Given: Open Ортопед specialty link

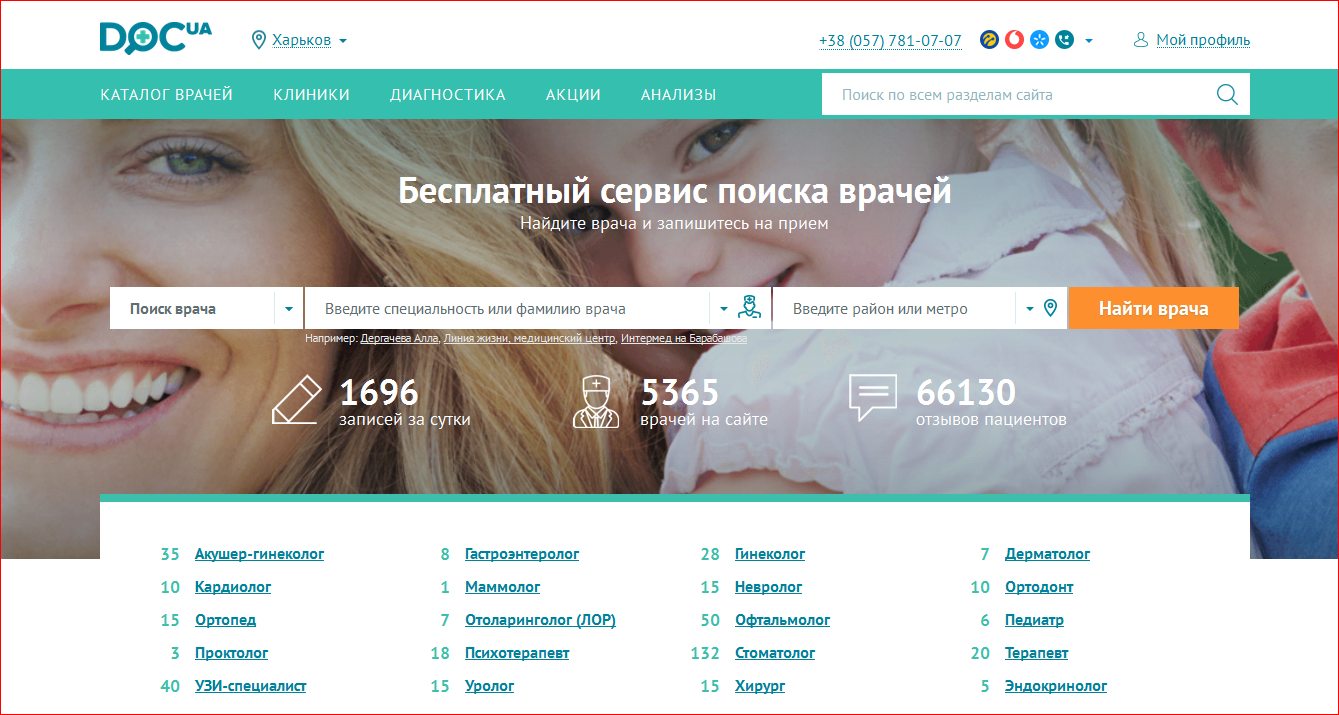Looking at the screenshot, I should coord(225,620).
